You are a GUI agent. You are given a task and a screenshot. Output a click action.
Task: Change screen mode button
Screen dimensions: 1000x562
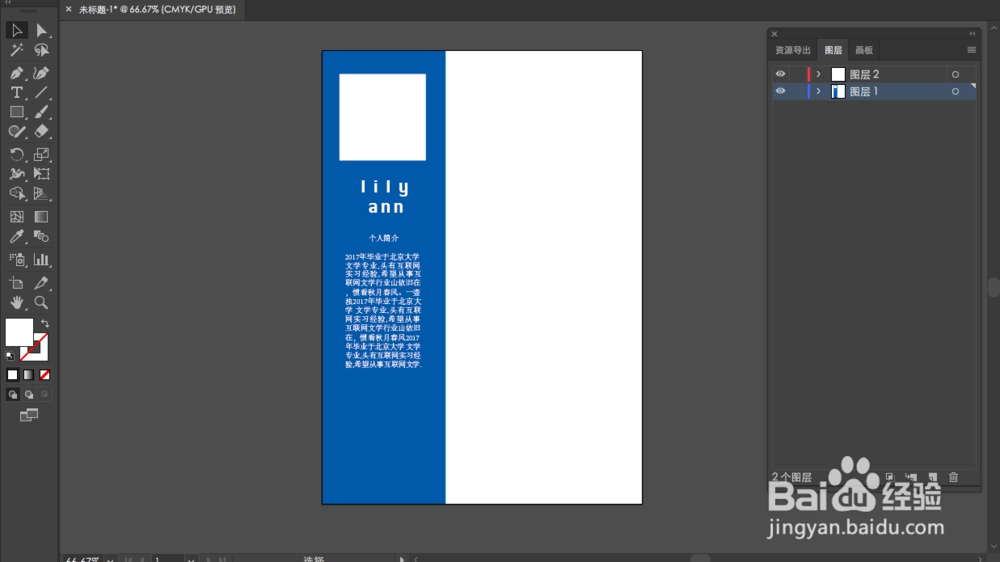[x=29, y=415]
